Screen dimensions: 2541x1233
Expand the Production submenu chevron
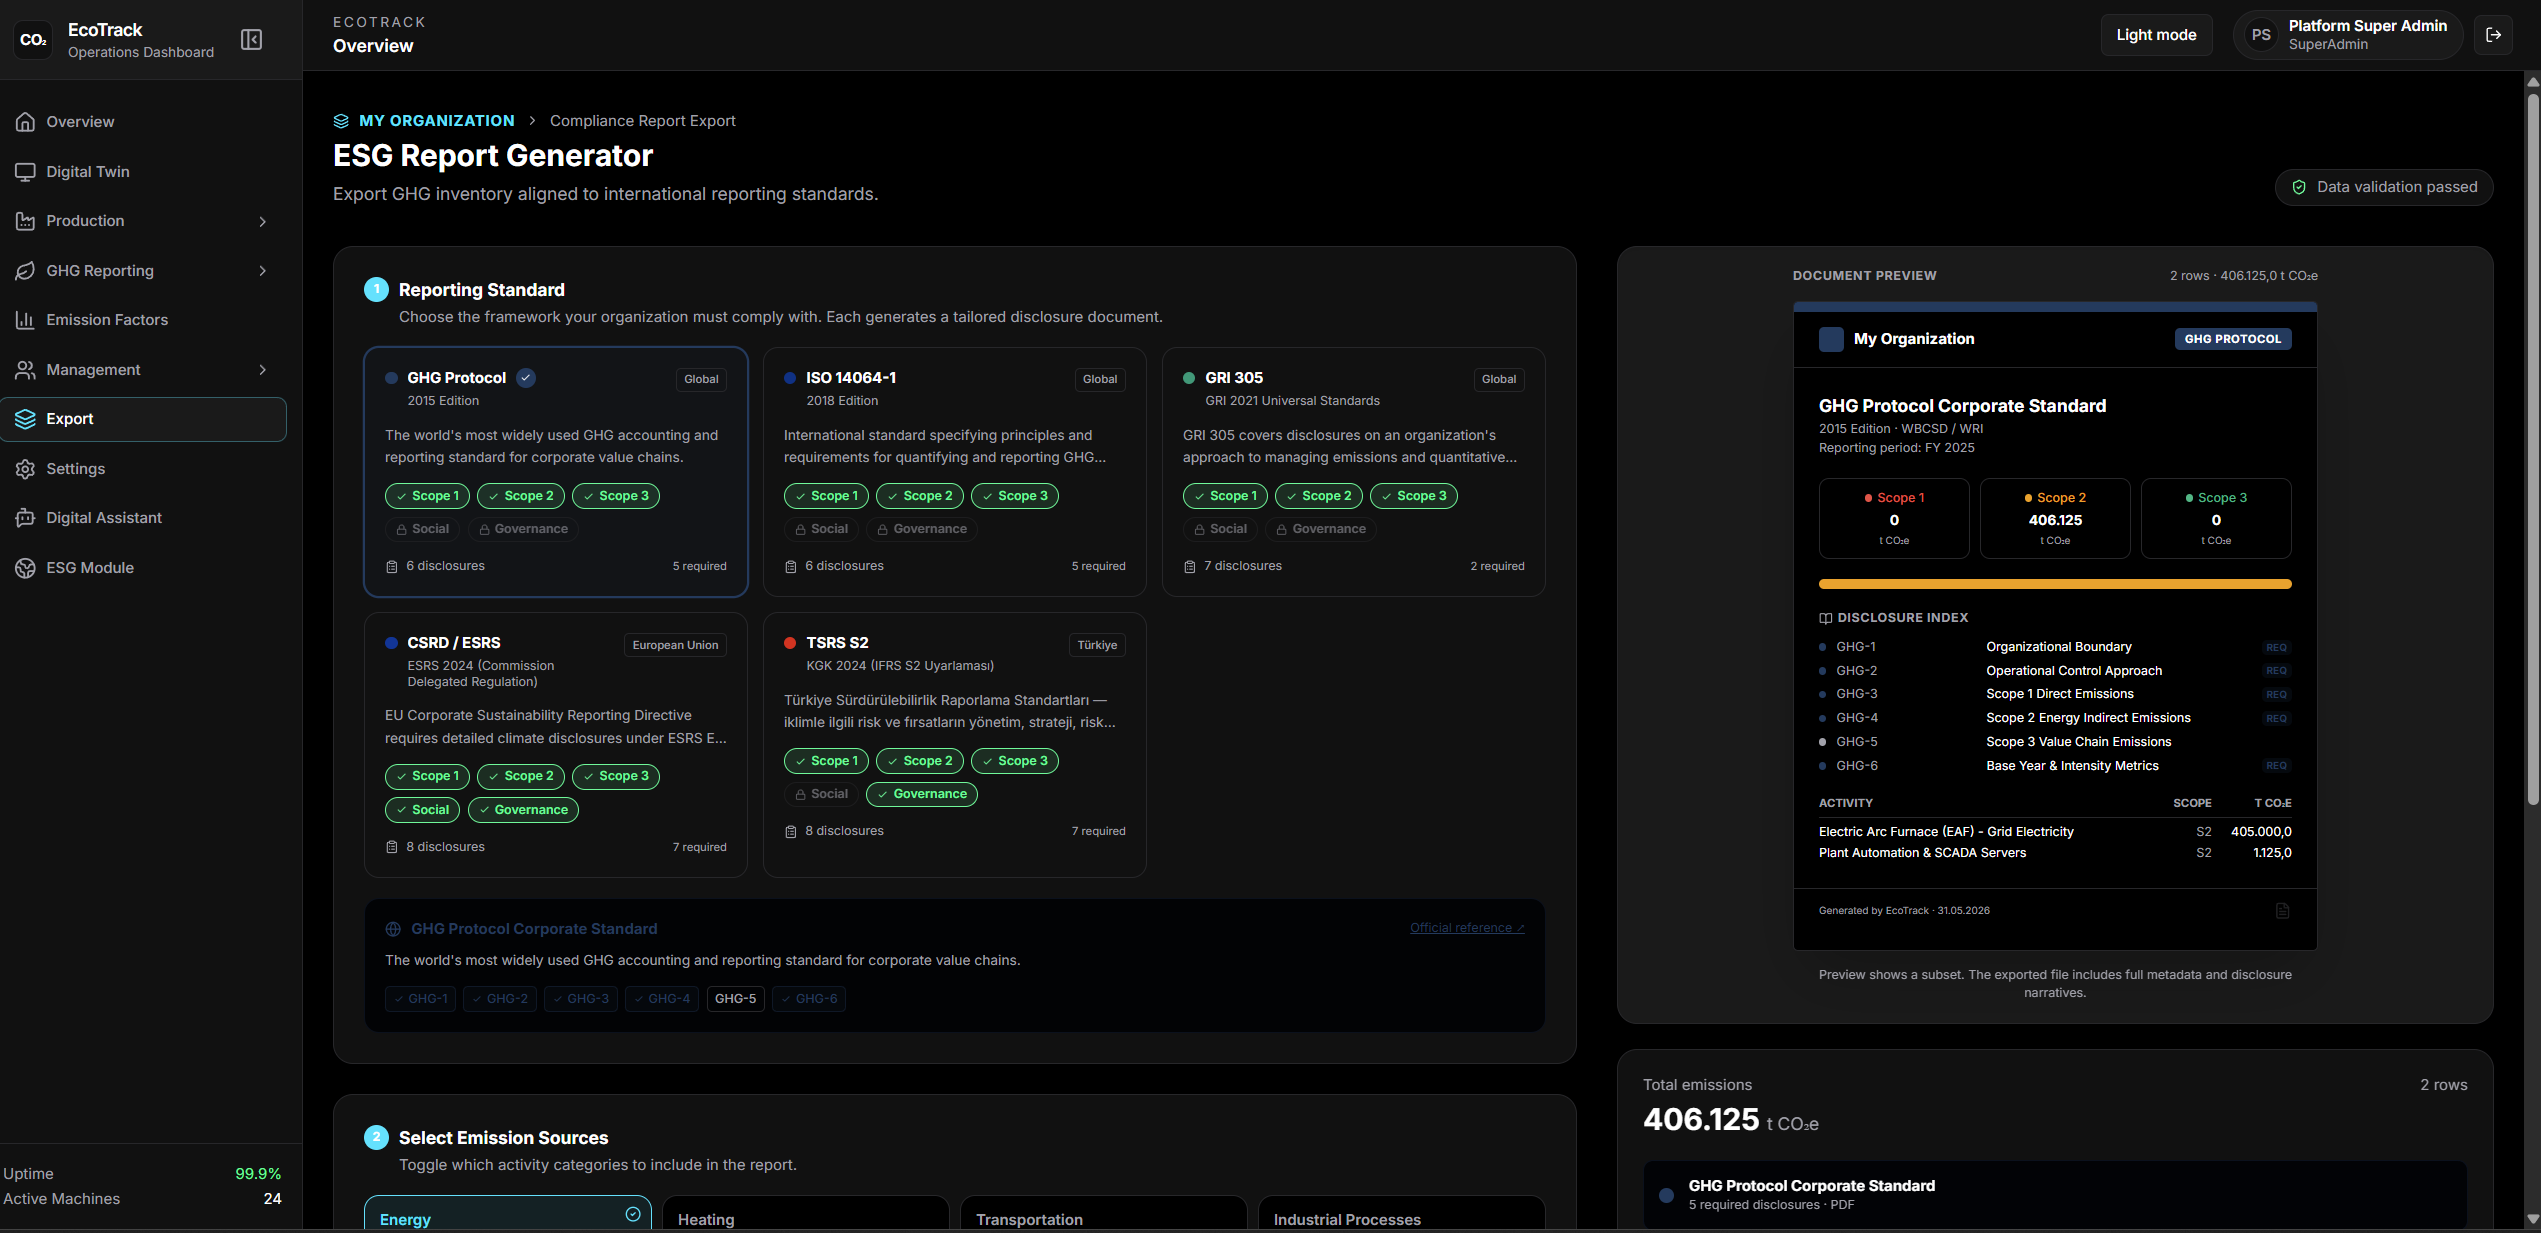click(x=263, y=221)
